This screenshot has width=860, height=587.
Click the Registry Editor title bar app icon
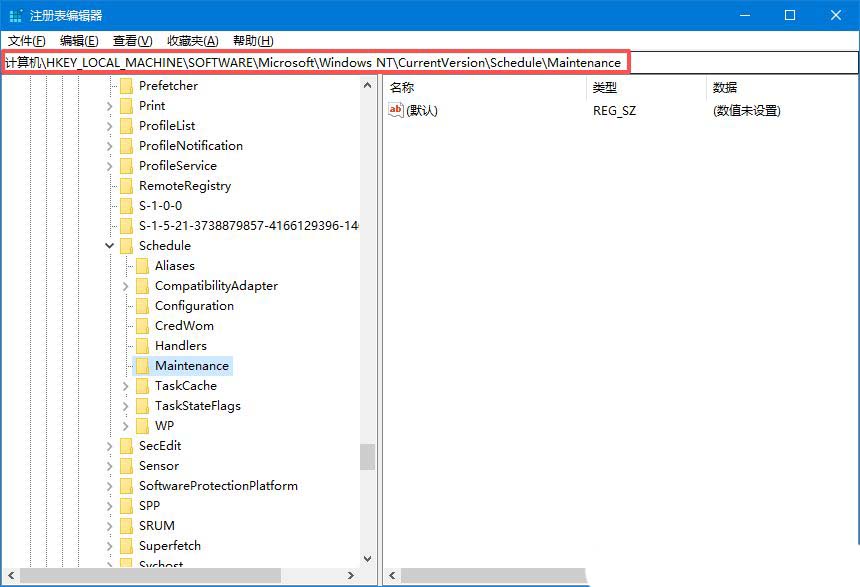pyautogui.click(x=16, y=15)
